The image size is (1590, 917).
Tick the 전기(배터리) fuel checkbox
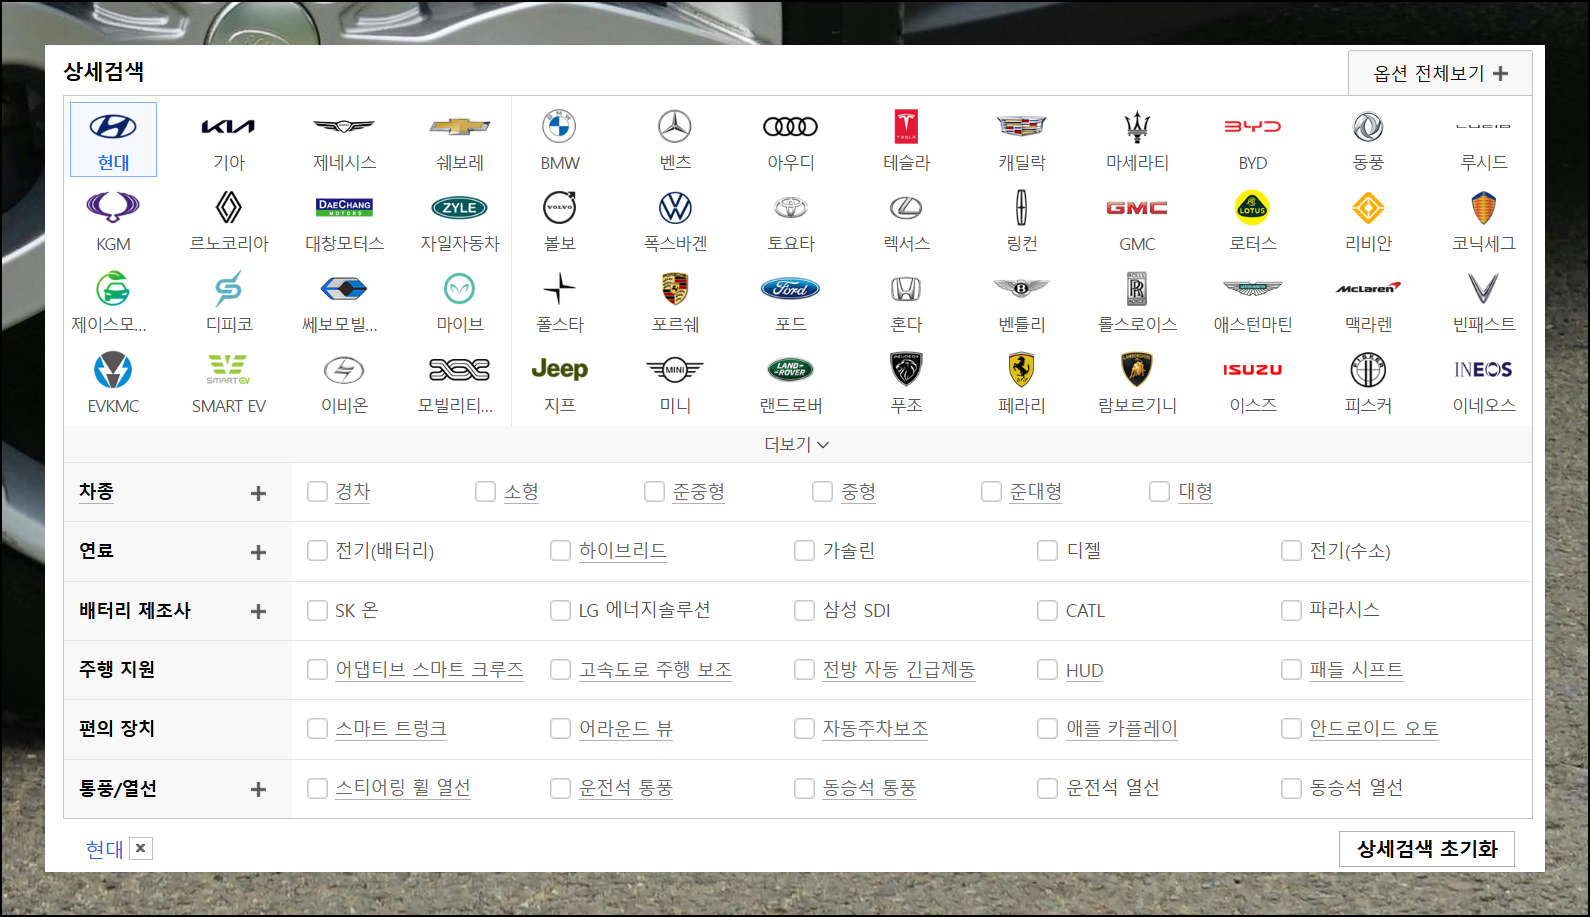pos(317,551)
